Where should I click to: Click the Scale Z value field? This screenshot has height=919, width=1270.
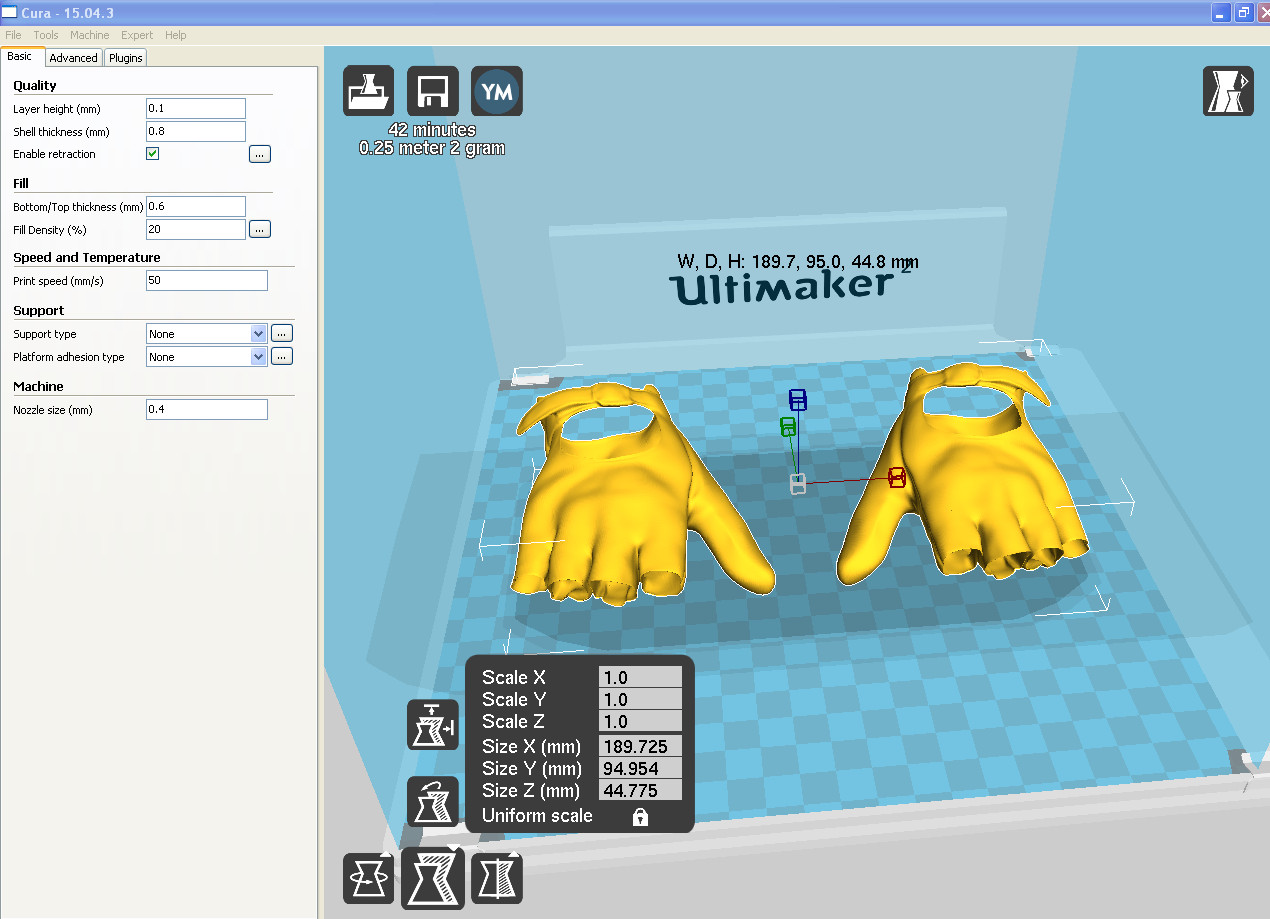[640, 721]
